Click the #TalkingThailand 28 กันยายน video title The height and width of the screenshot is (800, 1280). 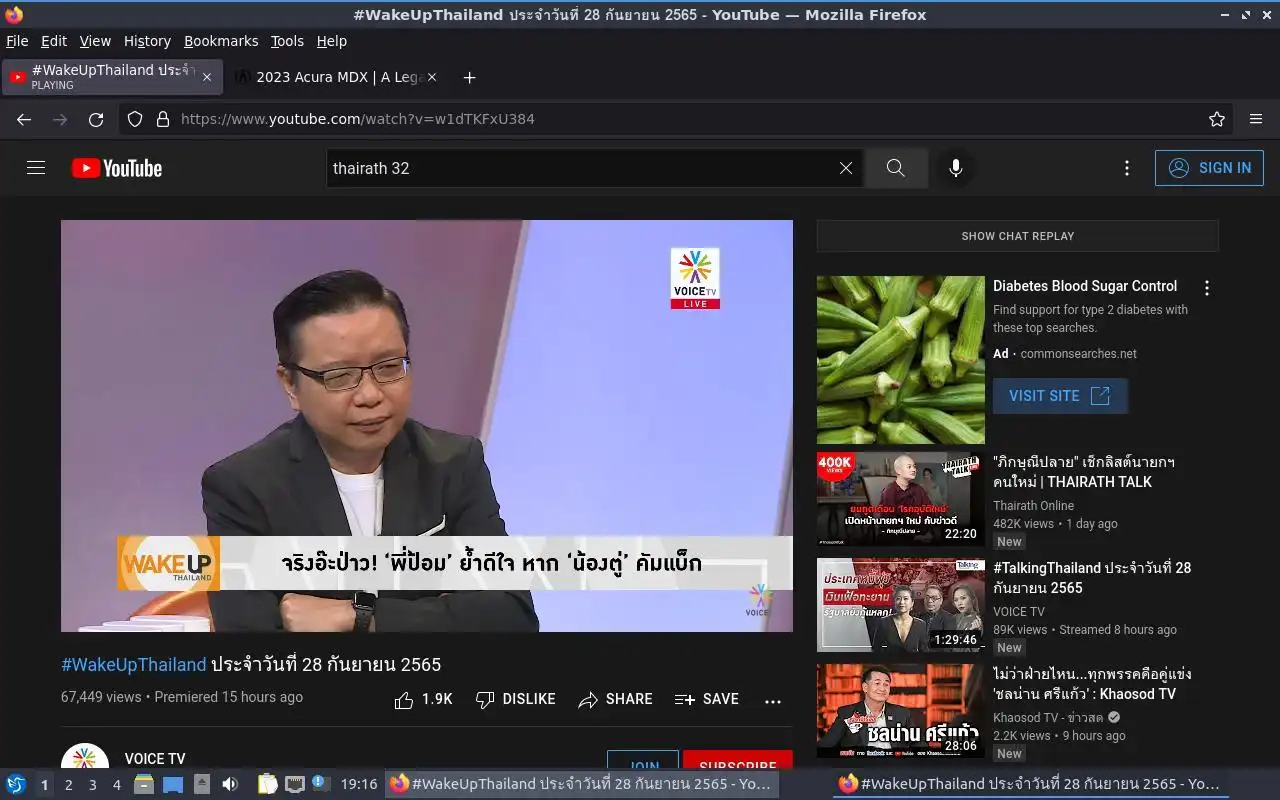[x=1092, y=578]
